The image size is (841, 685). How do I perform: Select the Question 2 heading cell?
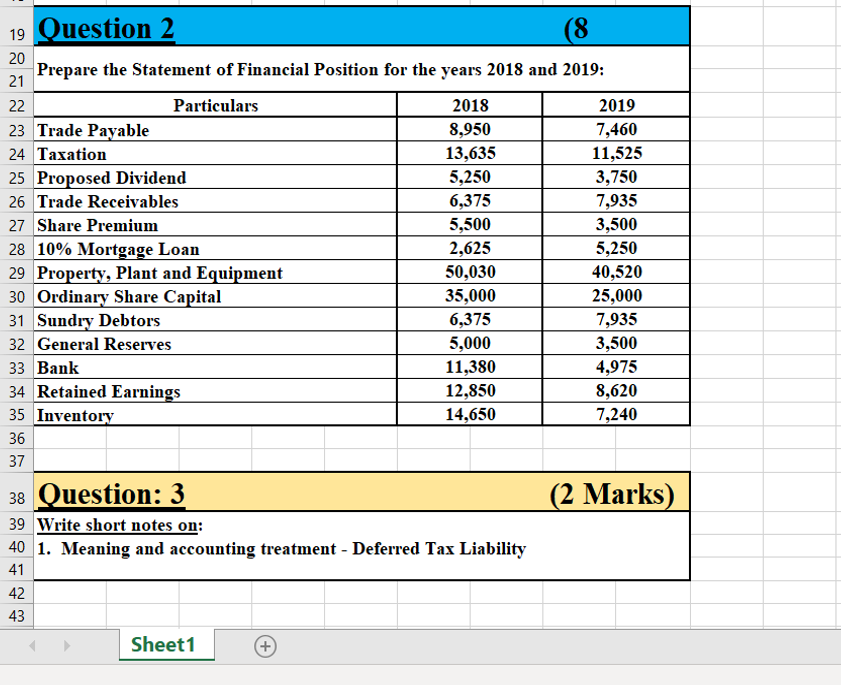362,27
